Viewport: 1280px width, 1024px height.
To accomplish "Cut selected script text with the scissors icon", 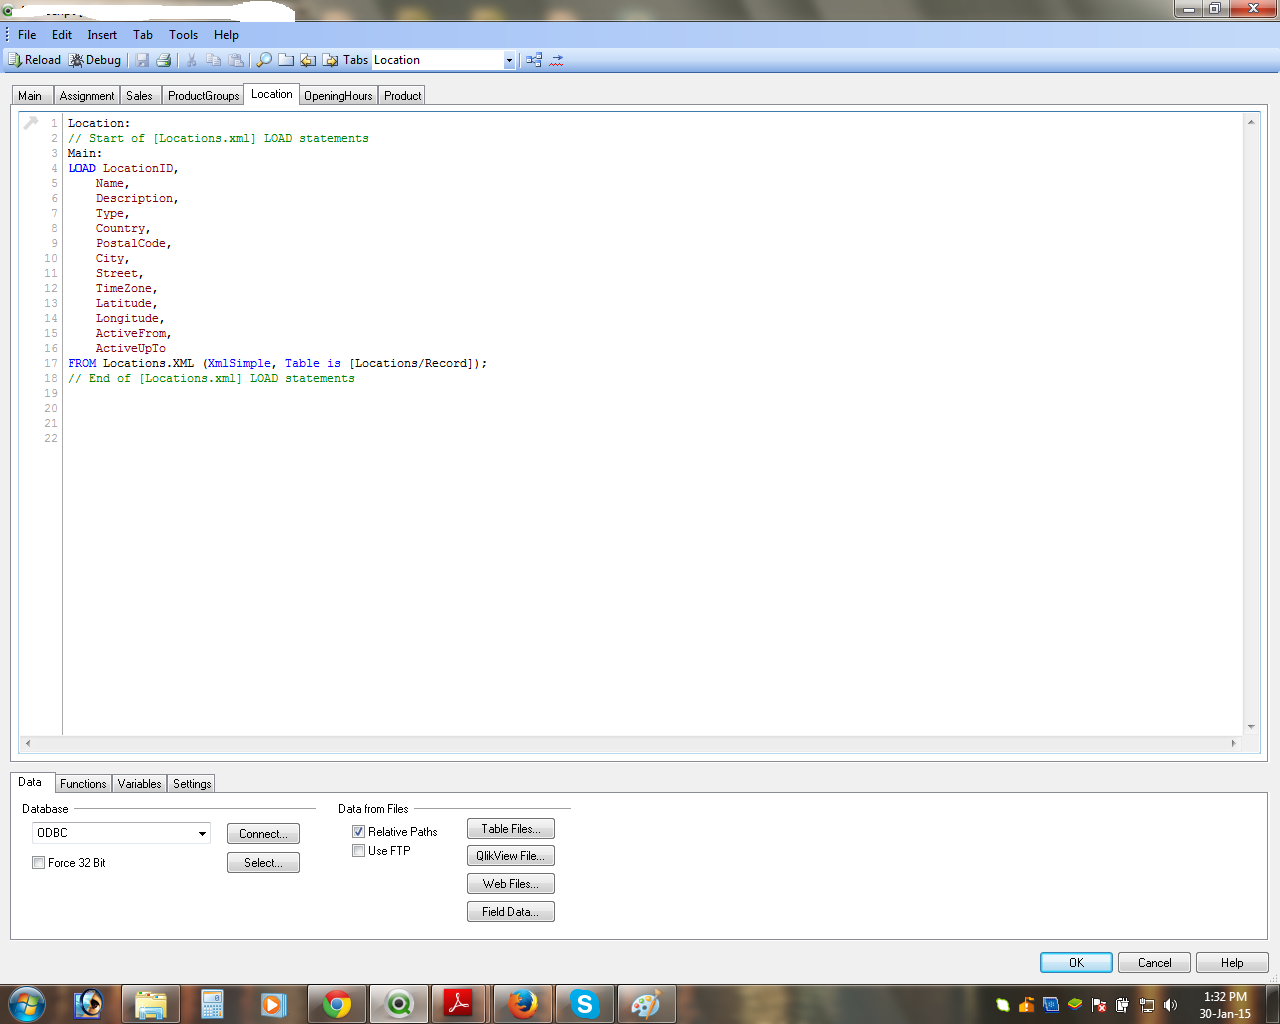I will 191,60.
